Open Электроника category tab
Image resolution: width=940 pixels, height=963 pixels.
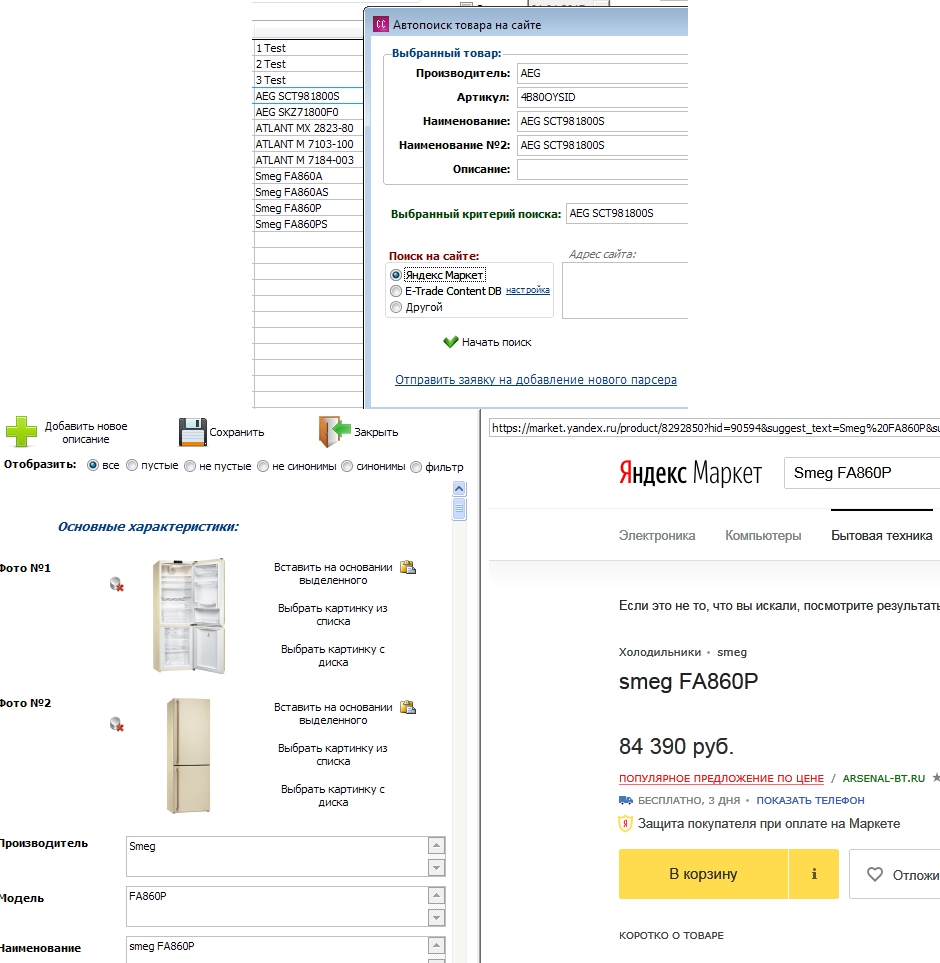[x=657, y=536]
